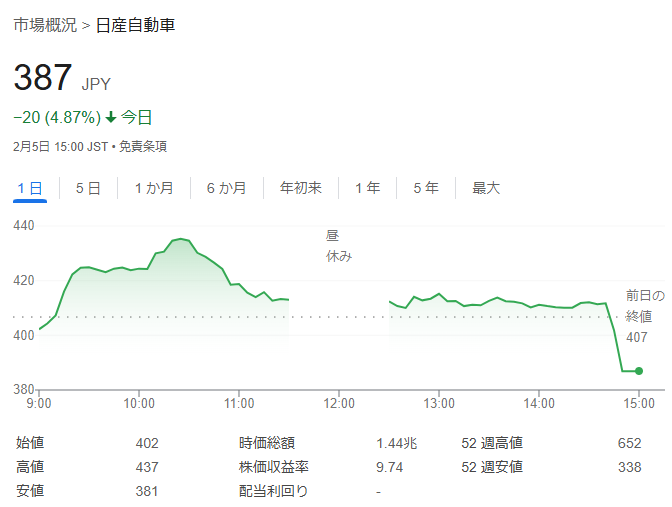Screen dimensions: 672x507
Task: Click the 配当利回り label
Action: click(x=273, y=491)
